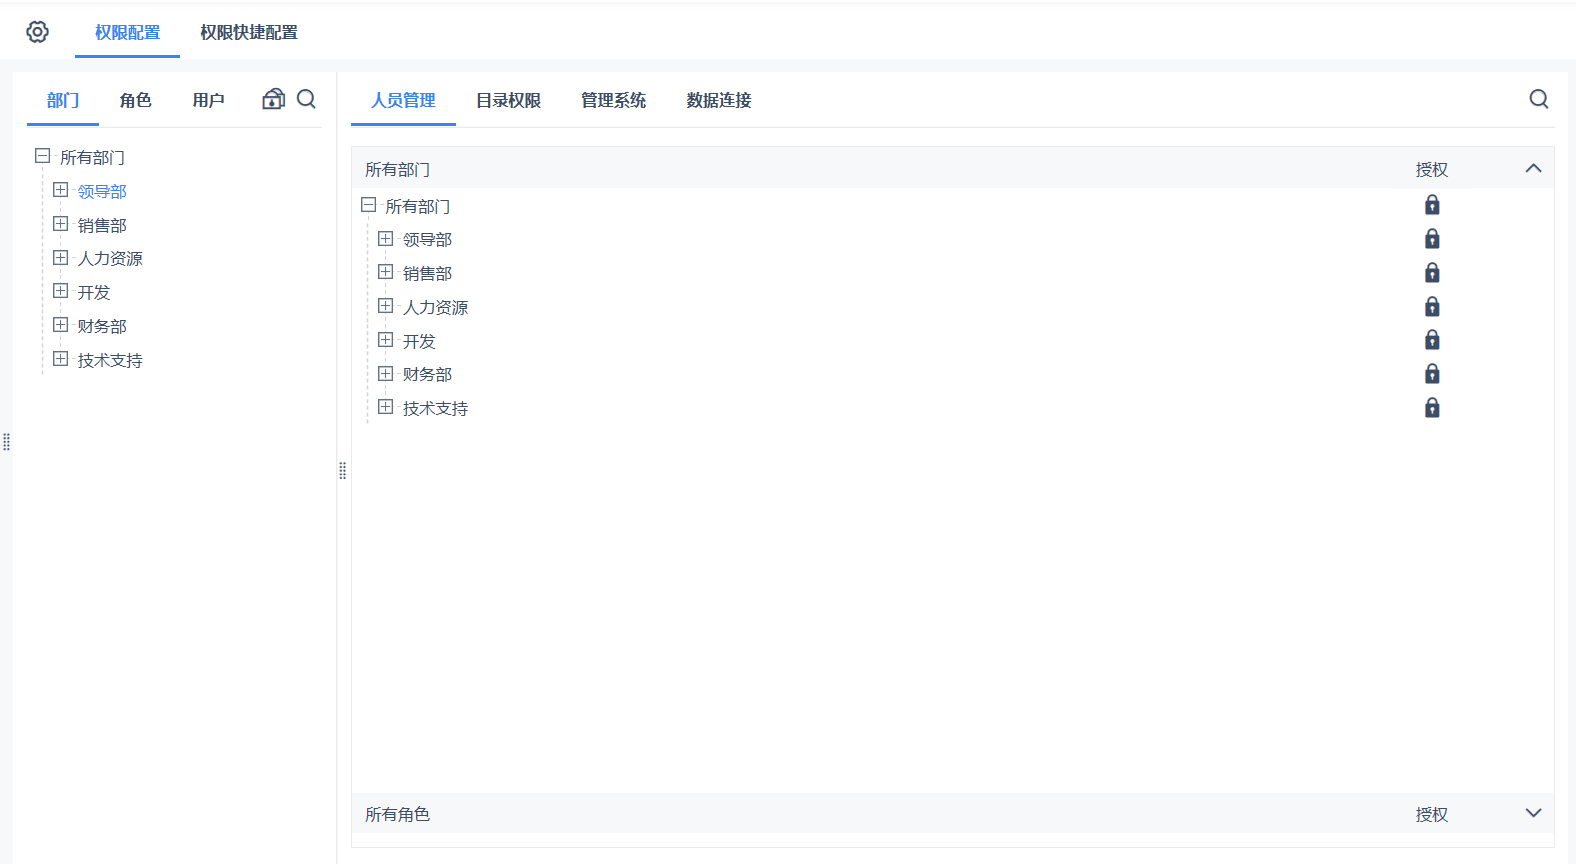
Task: Open search at right panel corner
Action: (1539, 99)
